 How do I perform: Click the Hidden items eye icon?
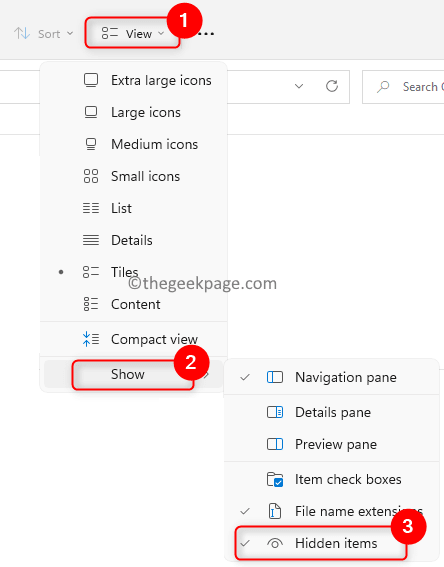pos(275,543)
